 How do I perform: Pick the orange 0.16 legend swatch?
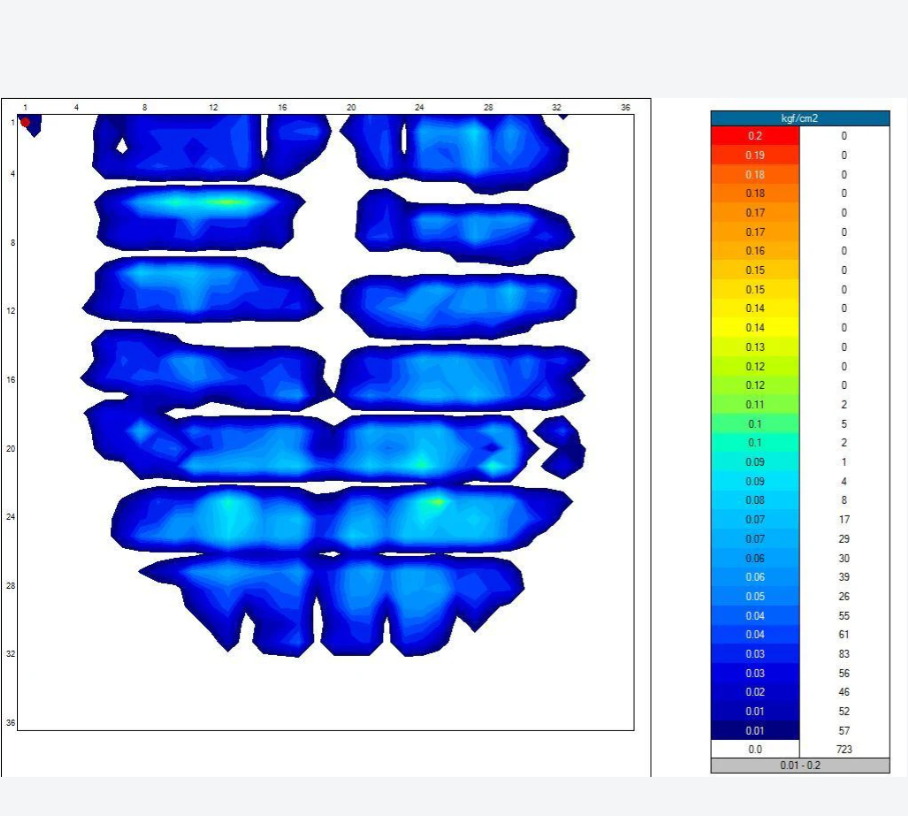pyautogui.click(x=755, y=251)
